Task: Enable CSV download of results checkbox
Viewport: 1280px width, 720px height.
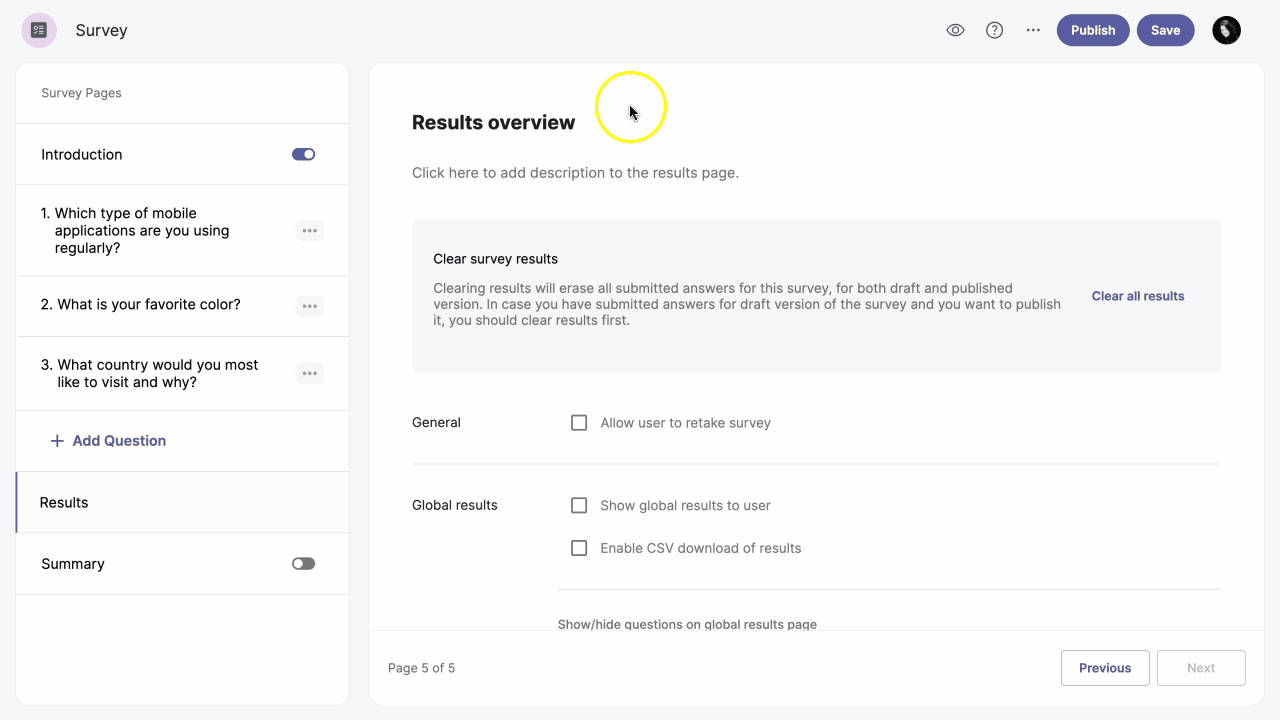Action: 579,548
